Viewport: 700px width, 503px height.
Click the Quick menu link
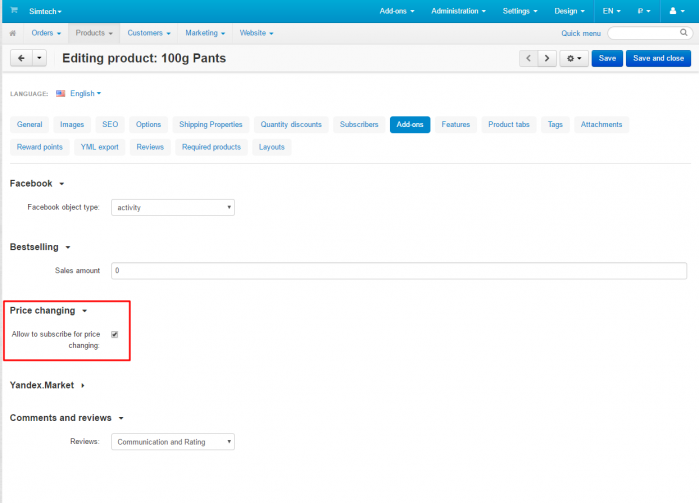[x=581, y=33]
